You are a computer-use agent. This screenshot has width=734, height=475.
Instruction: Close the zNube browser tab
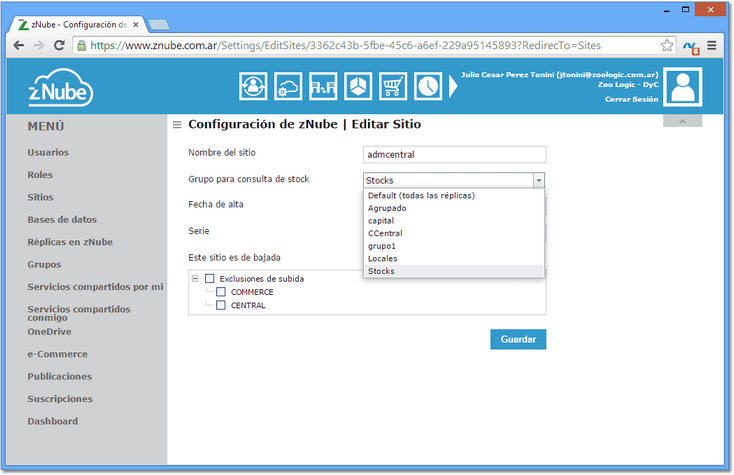136,24
